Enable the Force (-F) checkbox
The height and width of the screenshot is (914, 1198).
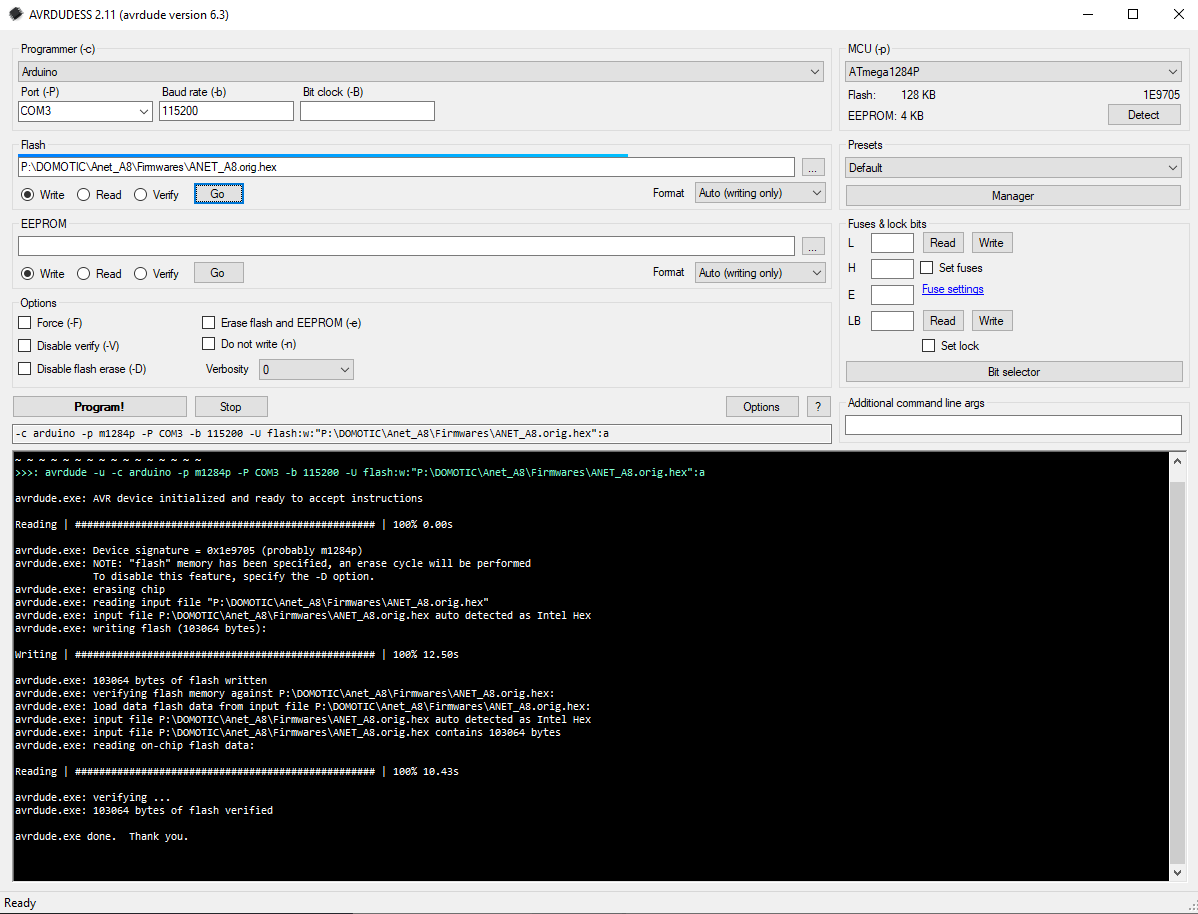(x=24, y=322)
